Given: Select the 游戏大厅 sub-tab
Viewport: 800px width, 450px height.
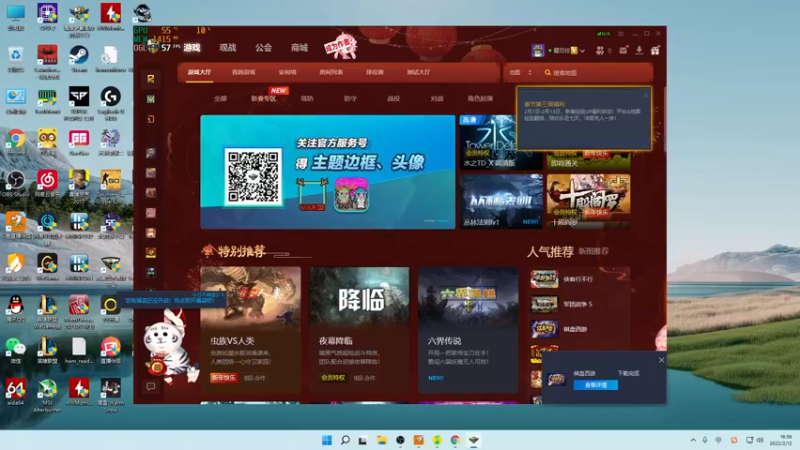Looking at the screenshot, I should [199, 72].
